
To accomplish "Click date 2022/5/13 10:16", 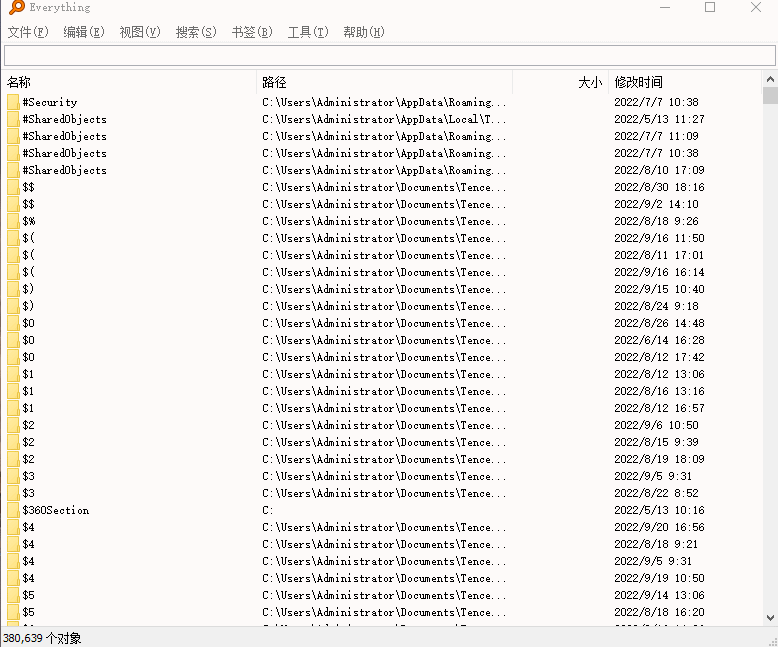I will point(659,510).
